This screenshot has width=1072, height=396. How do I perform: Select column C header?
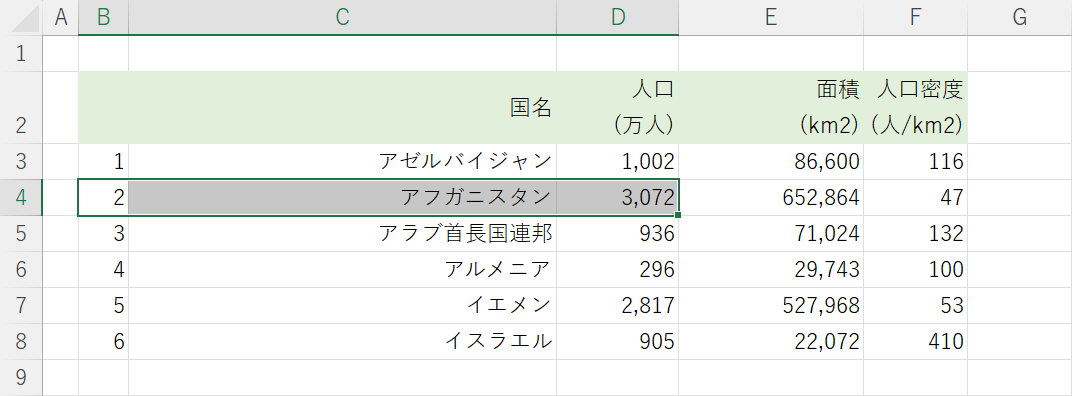(x=343, y=17)
